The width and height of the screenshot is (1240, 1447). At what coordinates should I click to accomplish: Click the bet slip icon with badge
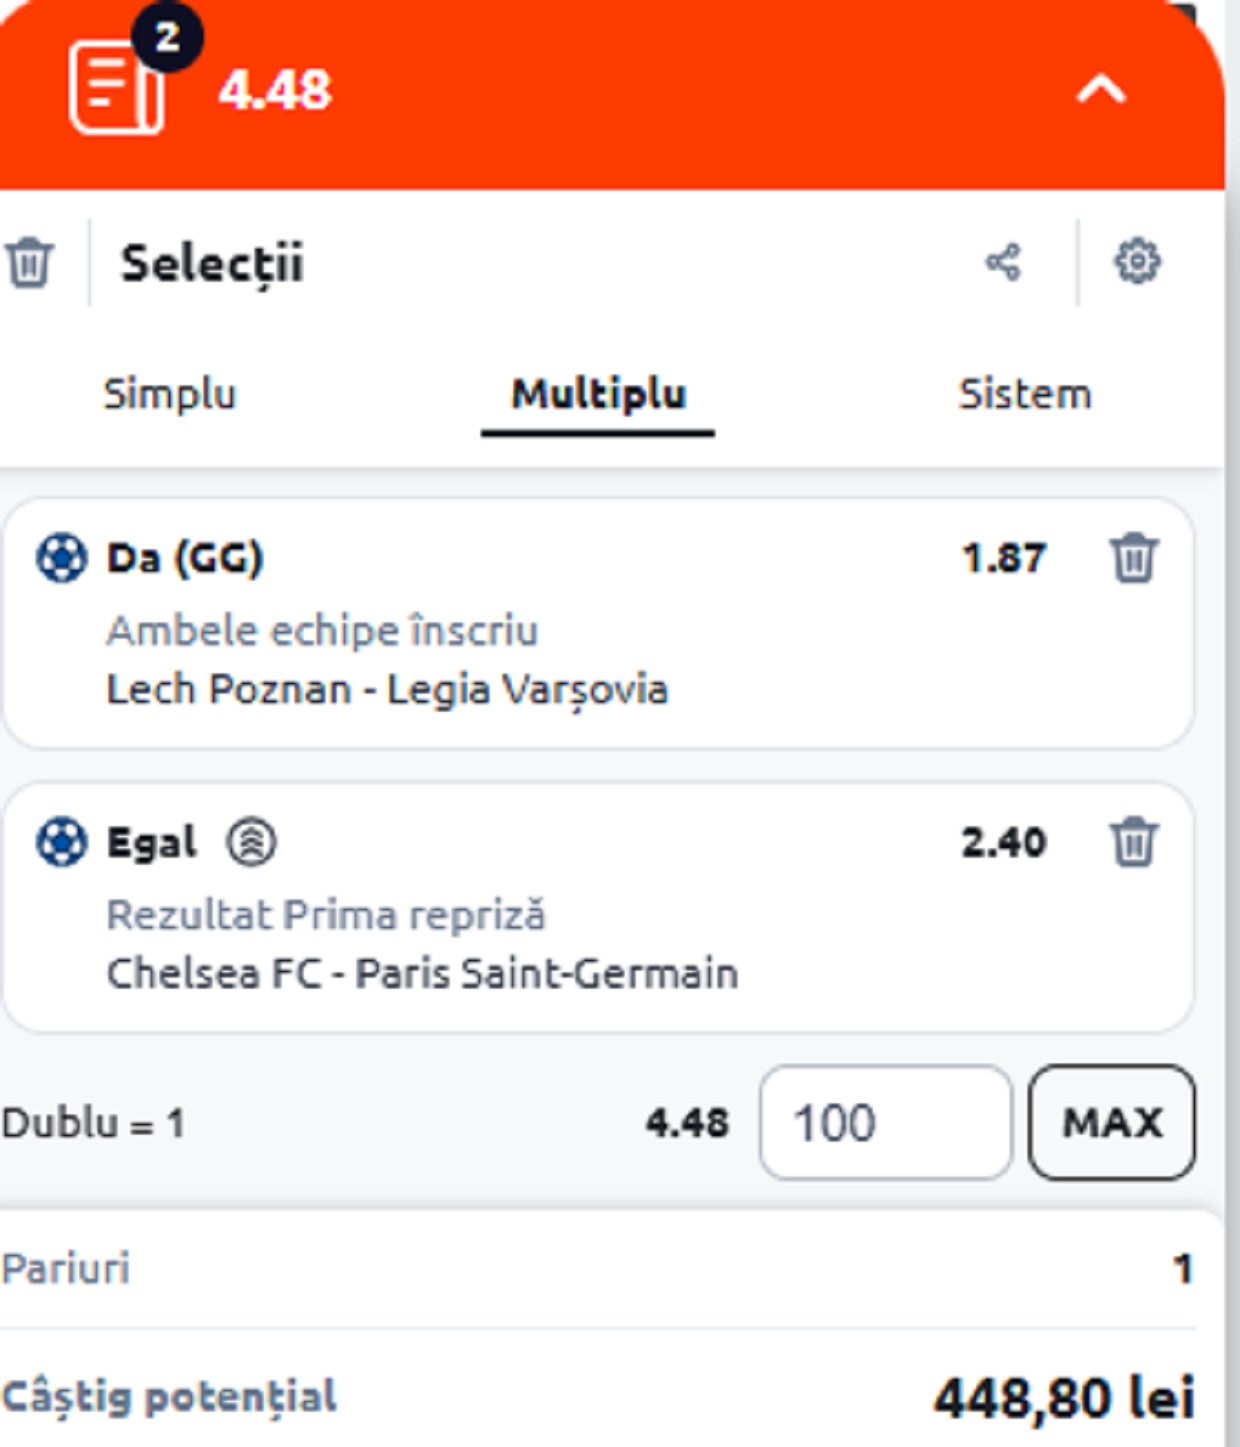click(x=116, y=86)
